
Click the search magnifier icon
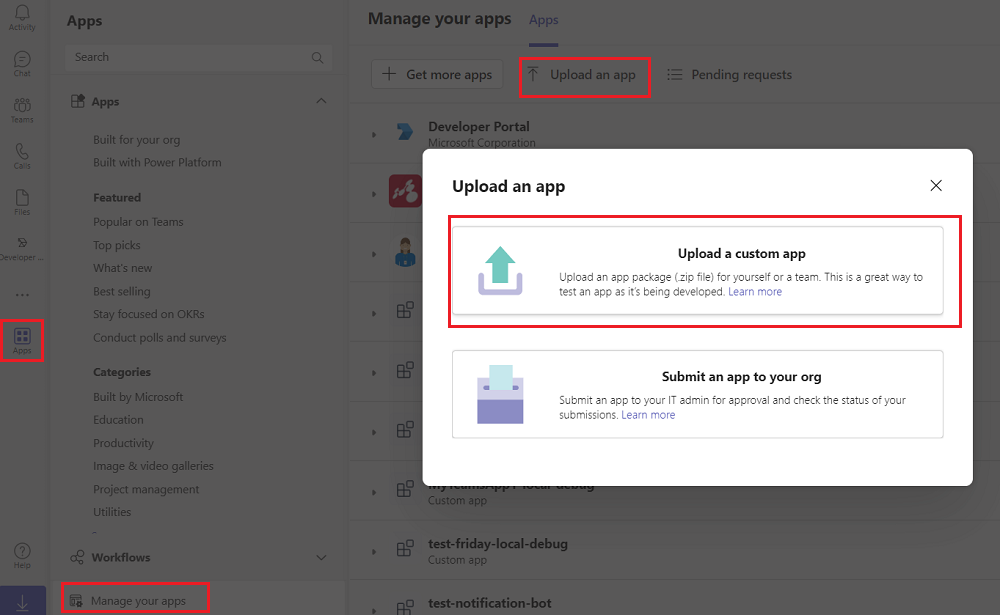pyautogui.click(x=317, y=57)
